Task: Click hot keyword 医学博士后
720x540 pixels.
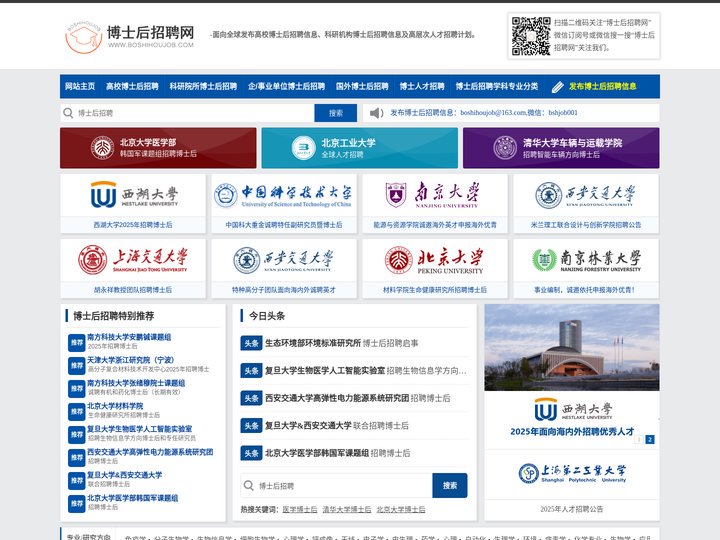Action: (300, 510)
